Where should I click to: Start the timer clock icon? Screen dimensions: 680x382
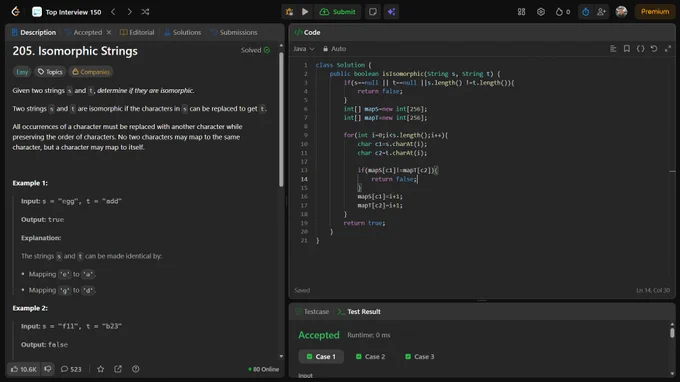point(585,12)
